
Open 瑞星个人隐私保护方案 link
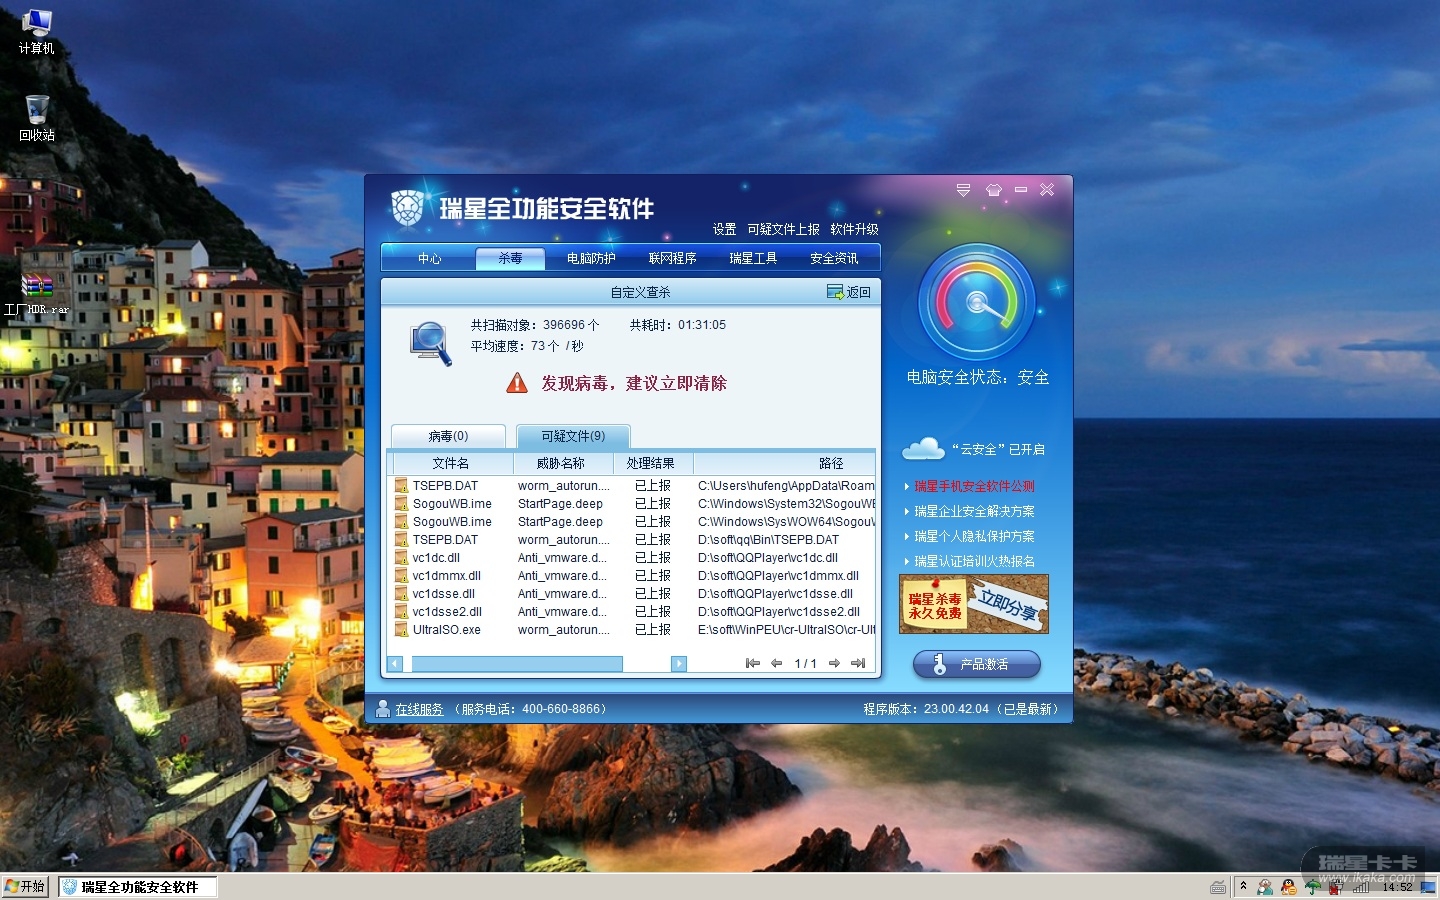[x=974, y=536]
